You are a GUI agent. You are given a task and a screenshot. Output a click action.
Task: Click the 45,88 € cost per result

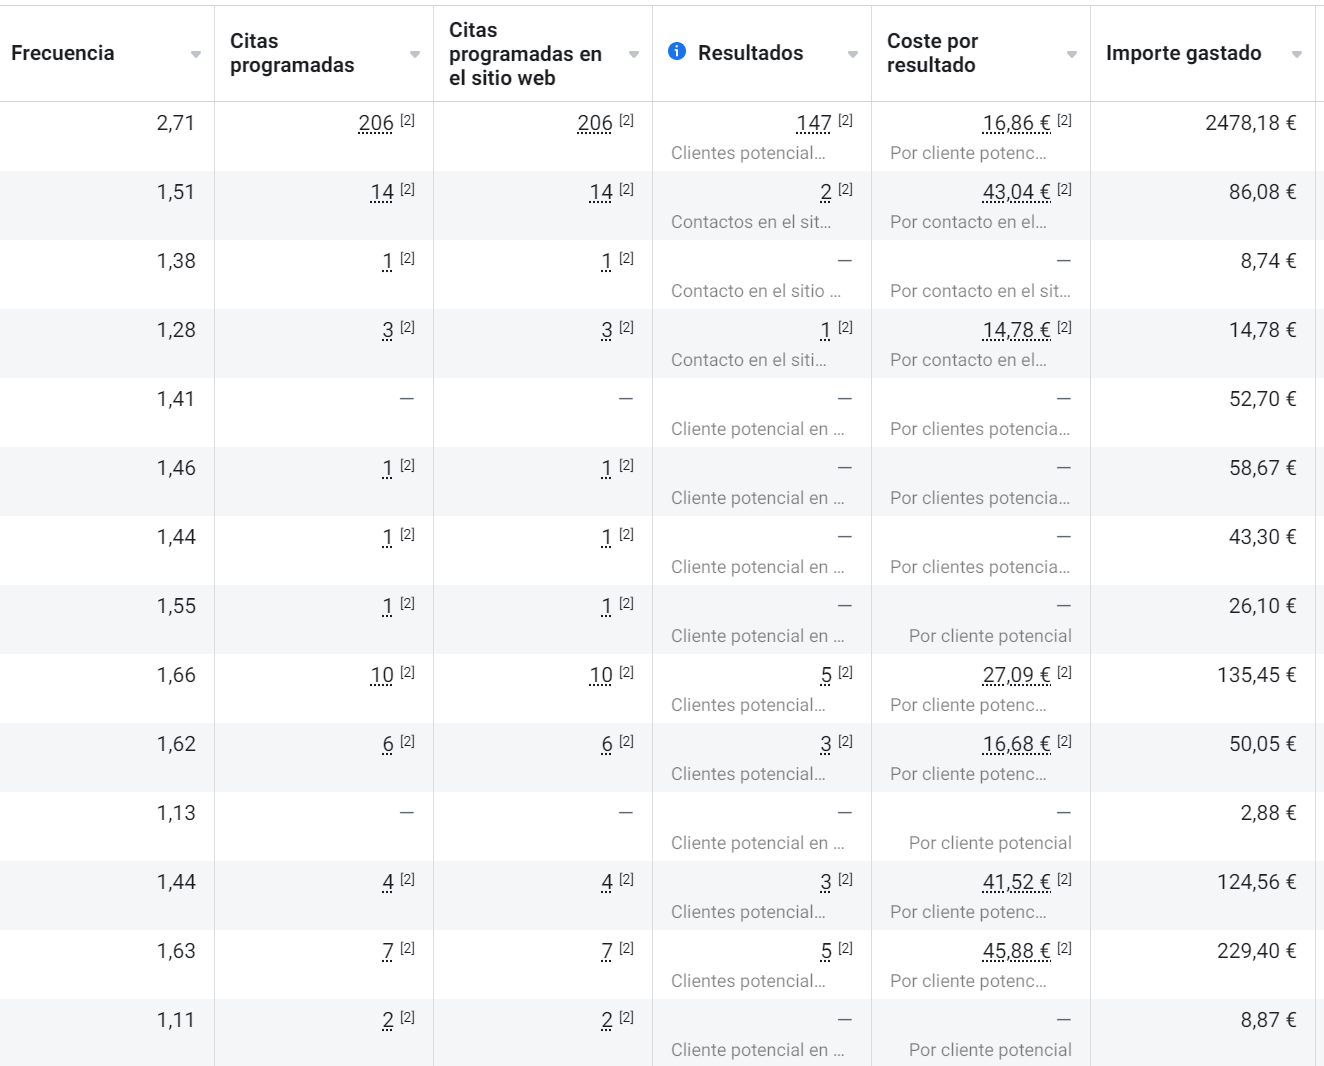coord(1016,951)
